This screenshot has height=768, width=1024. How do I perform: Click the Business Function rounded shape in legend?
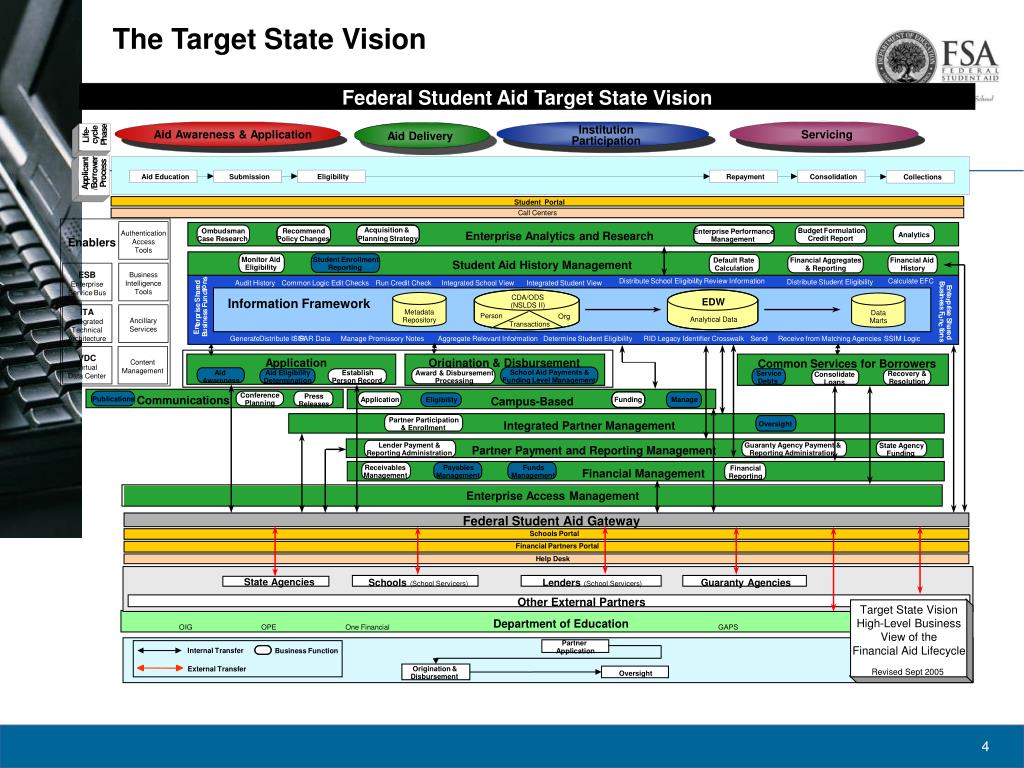263,650
